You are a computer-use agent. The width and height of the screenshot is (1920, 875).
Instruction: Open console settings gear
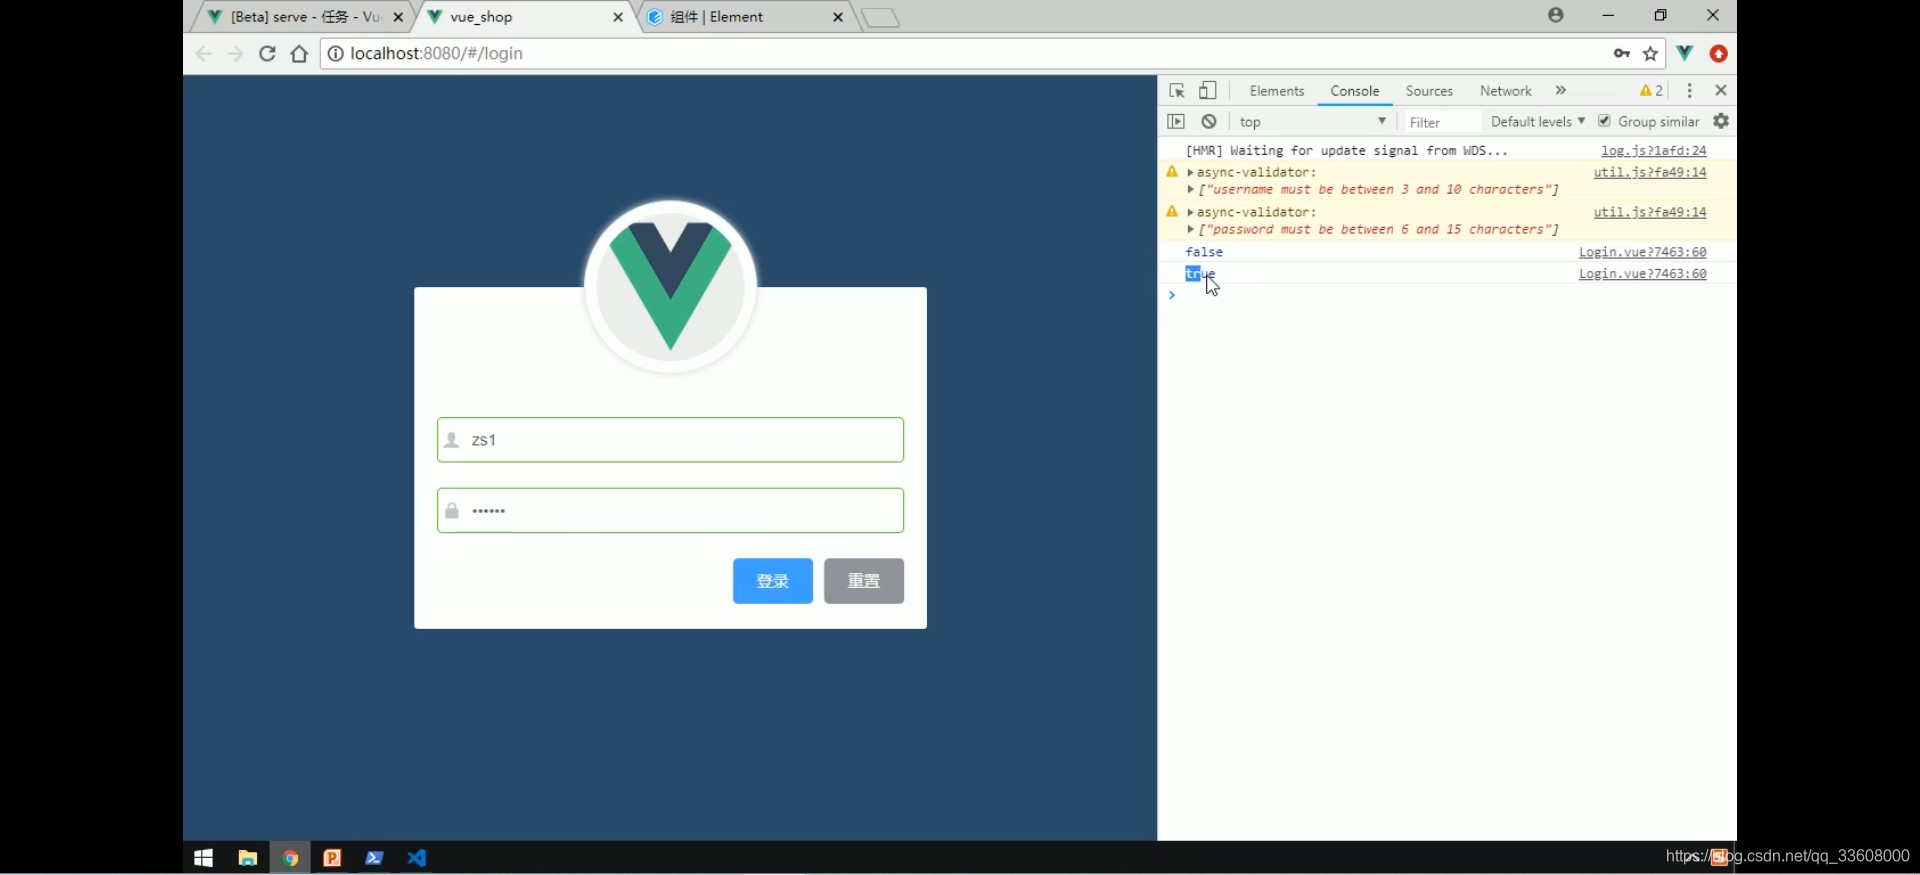[1721, 121]
